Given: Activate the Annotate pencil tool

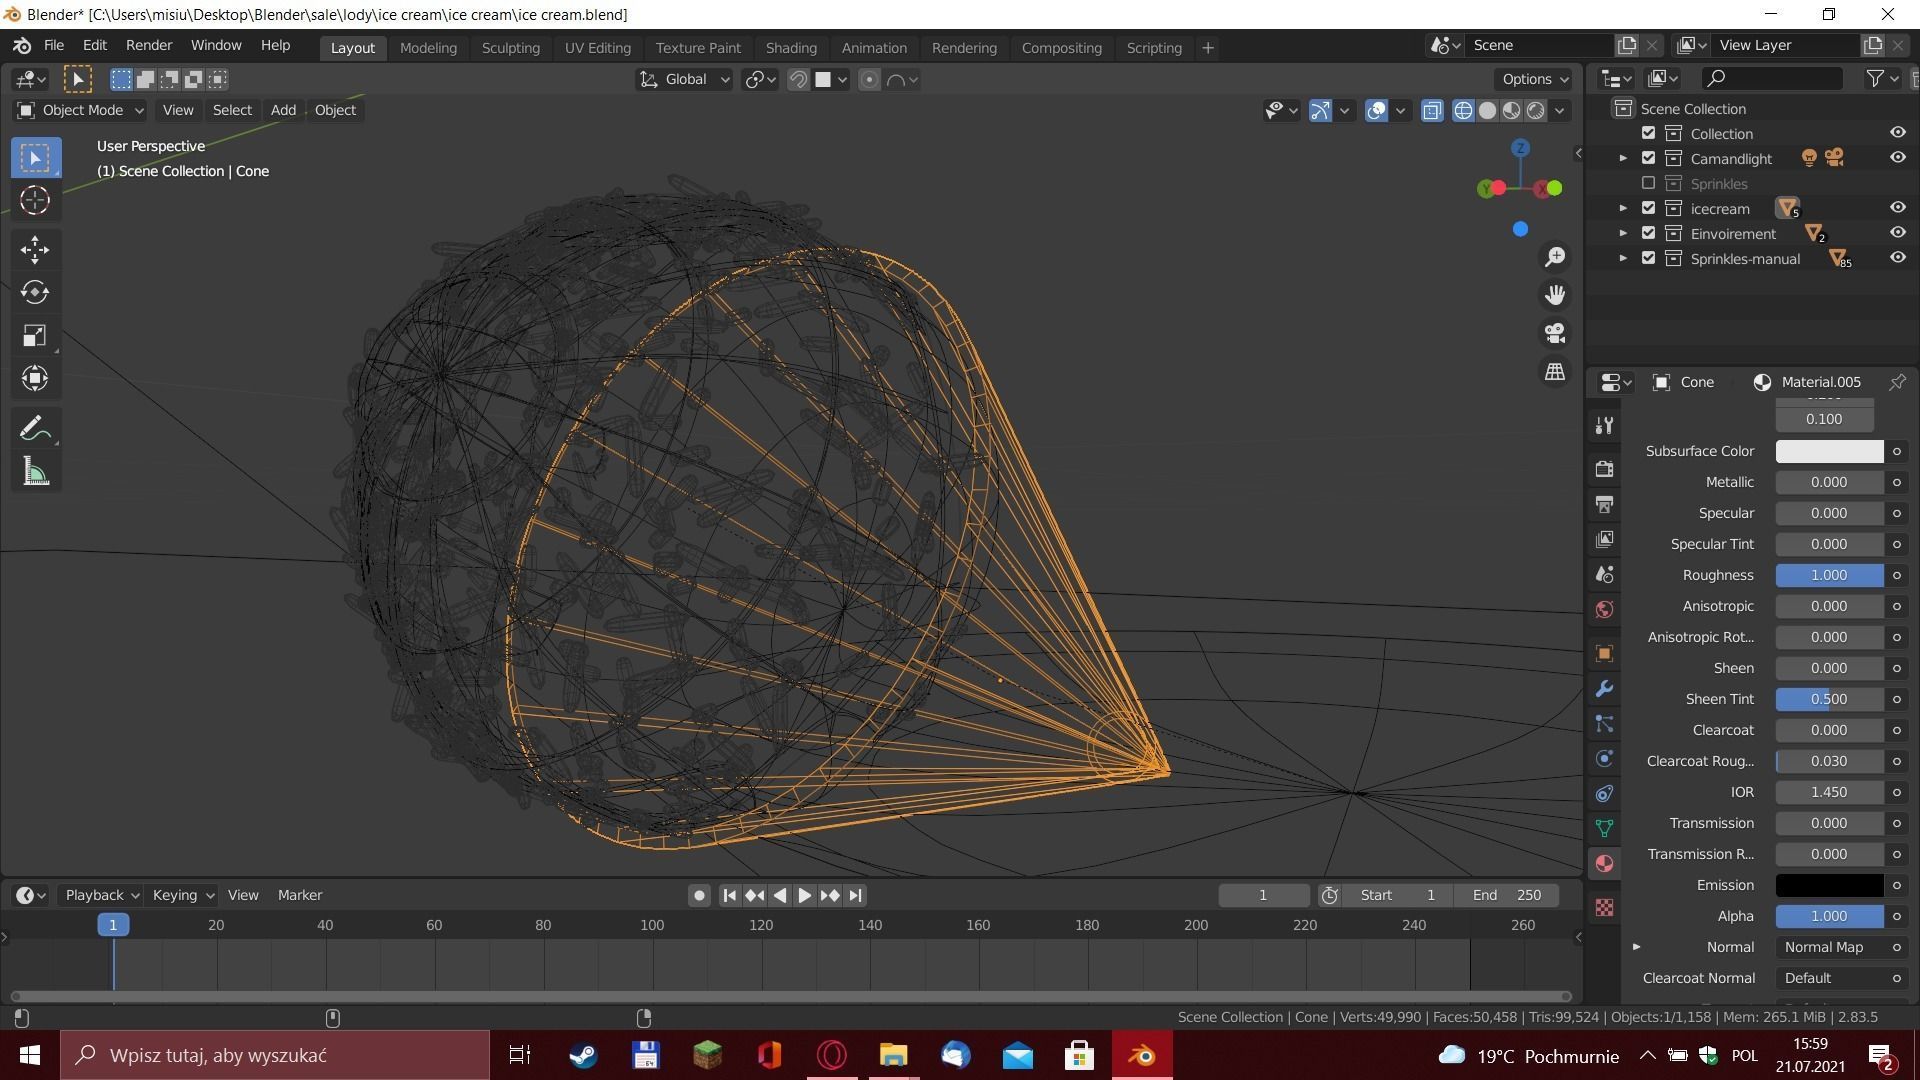Looking at the screenshot, I should click(x=35, y=429).
